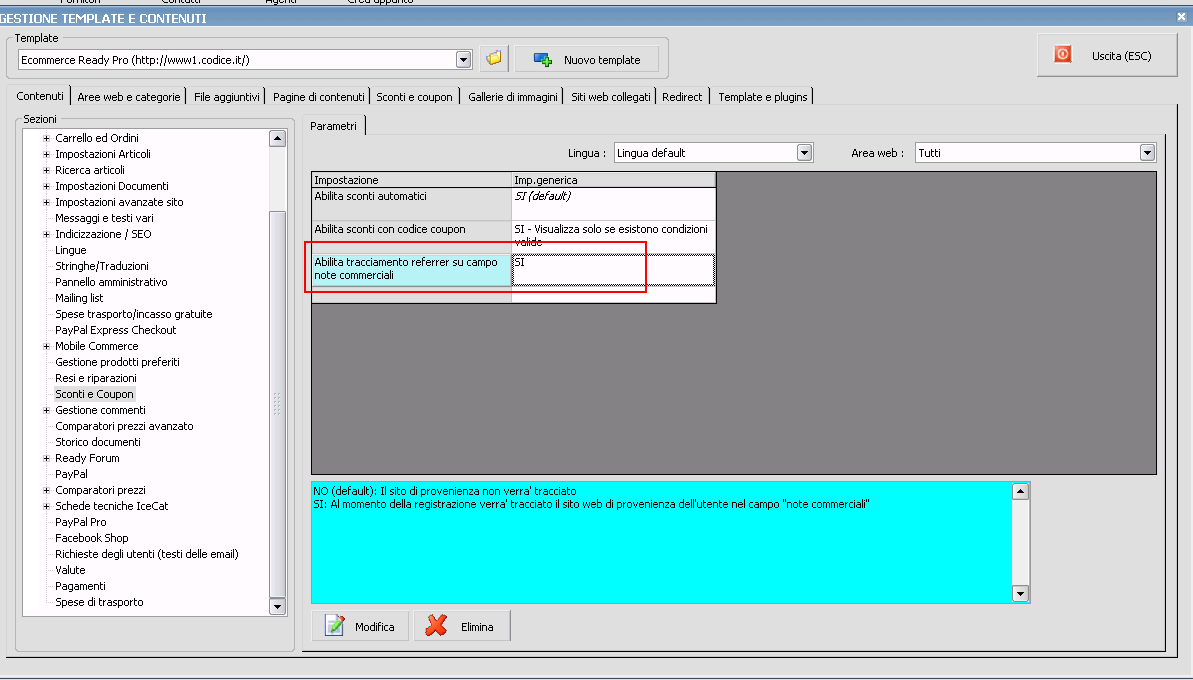The width and height of the screenshot is (1193, 680).
Task: Open the Area web dropdown
Action: [x=1147, y=153]
